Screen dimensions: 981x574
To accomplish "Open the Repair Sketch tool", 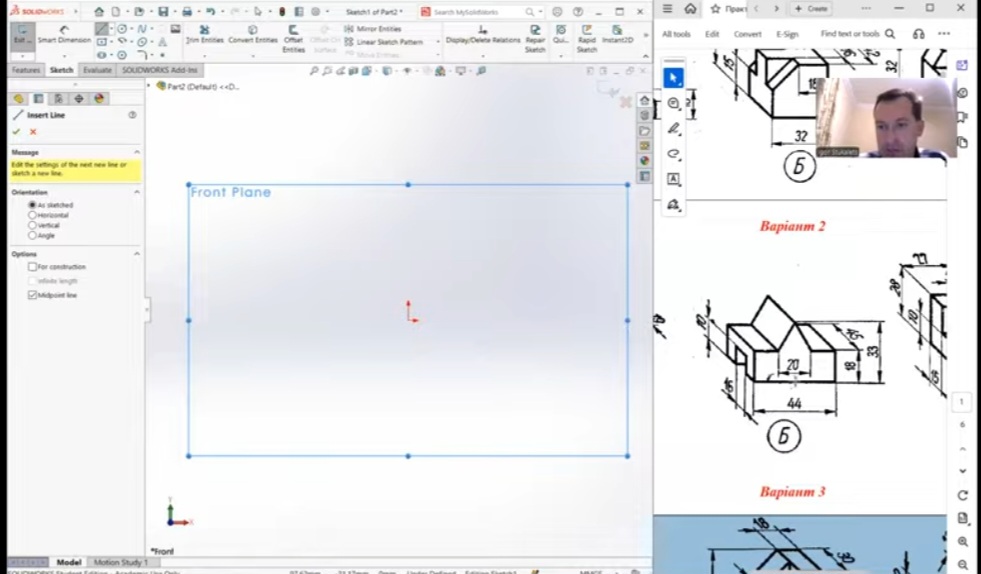I will pos(535,38).
